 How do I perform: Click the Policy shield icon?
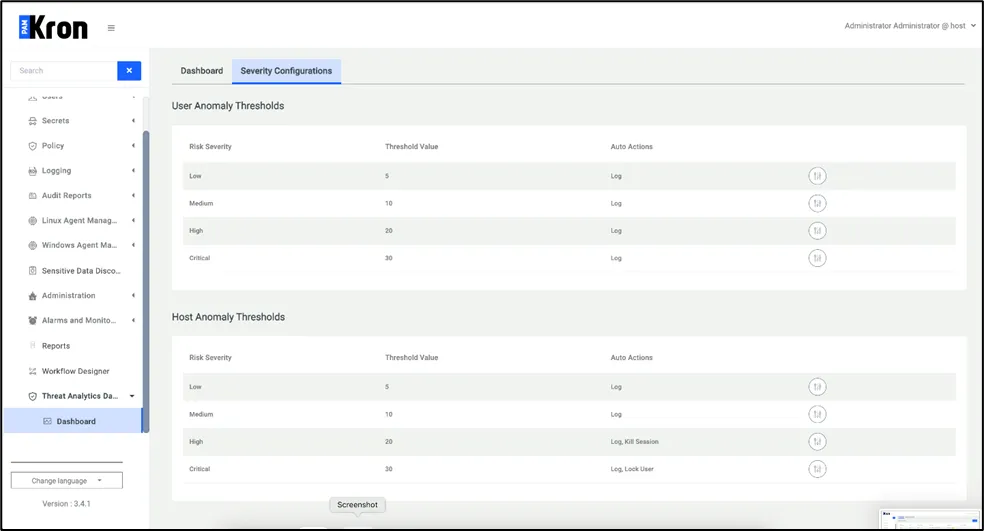click(x=33, y=146)
